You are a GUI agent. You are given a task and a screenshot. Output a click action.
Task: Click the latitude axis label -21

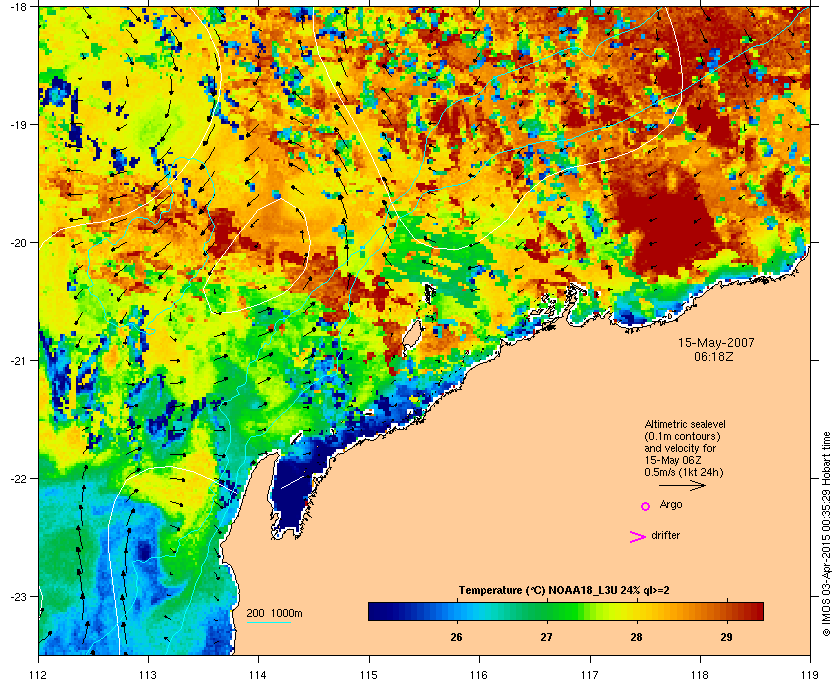click(x=18, y=361)
